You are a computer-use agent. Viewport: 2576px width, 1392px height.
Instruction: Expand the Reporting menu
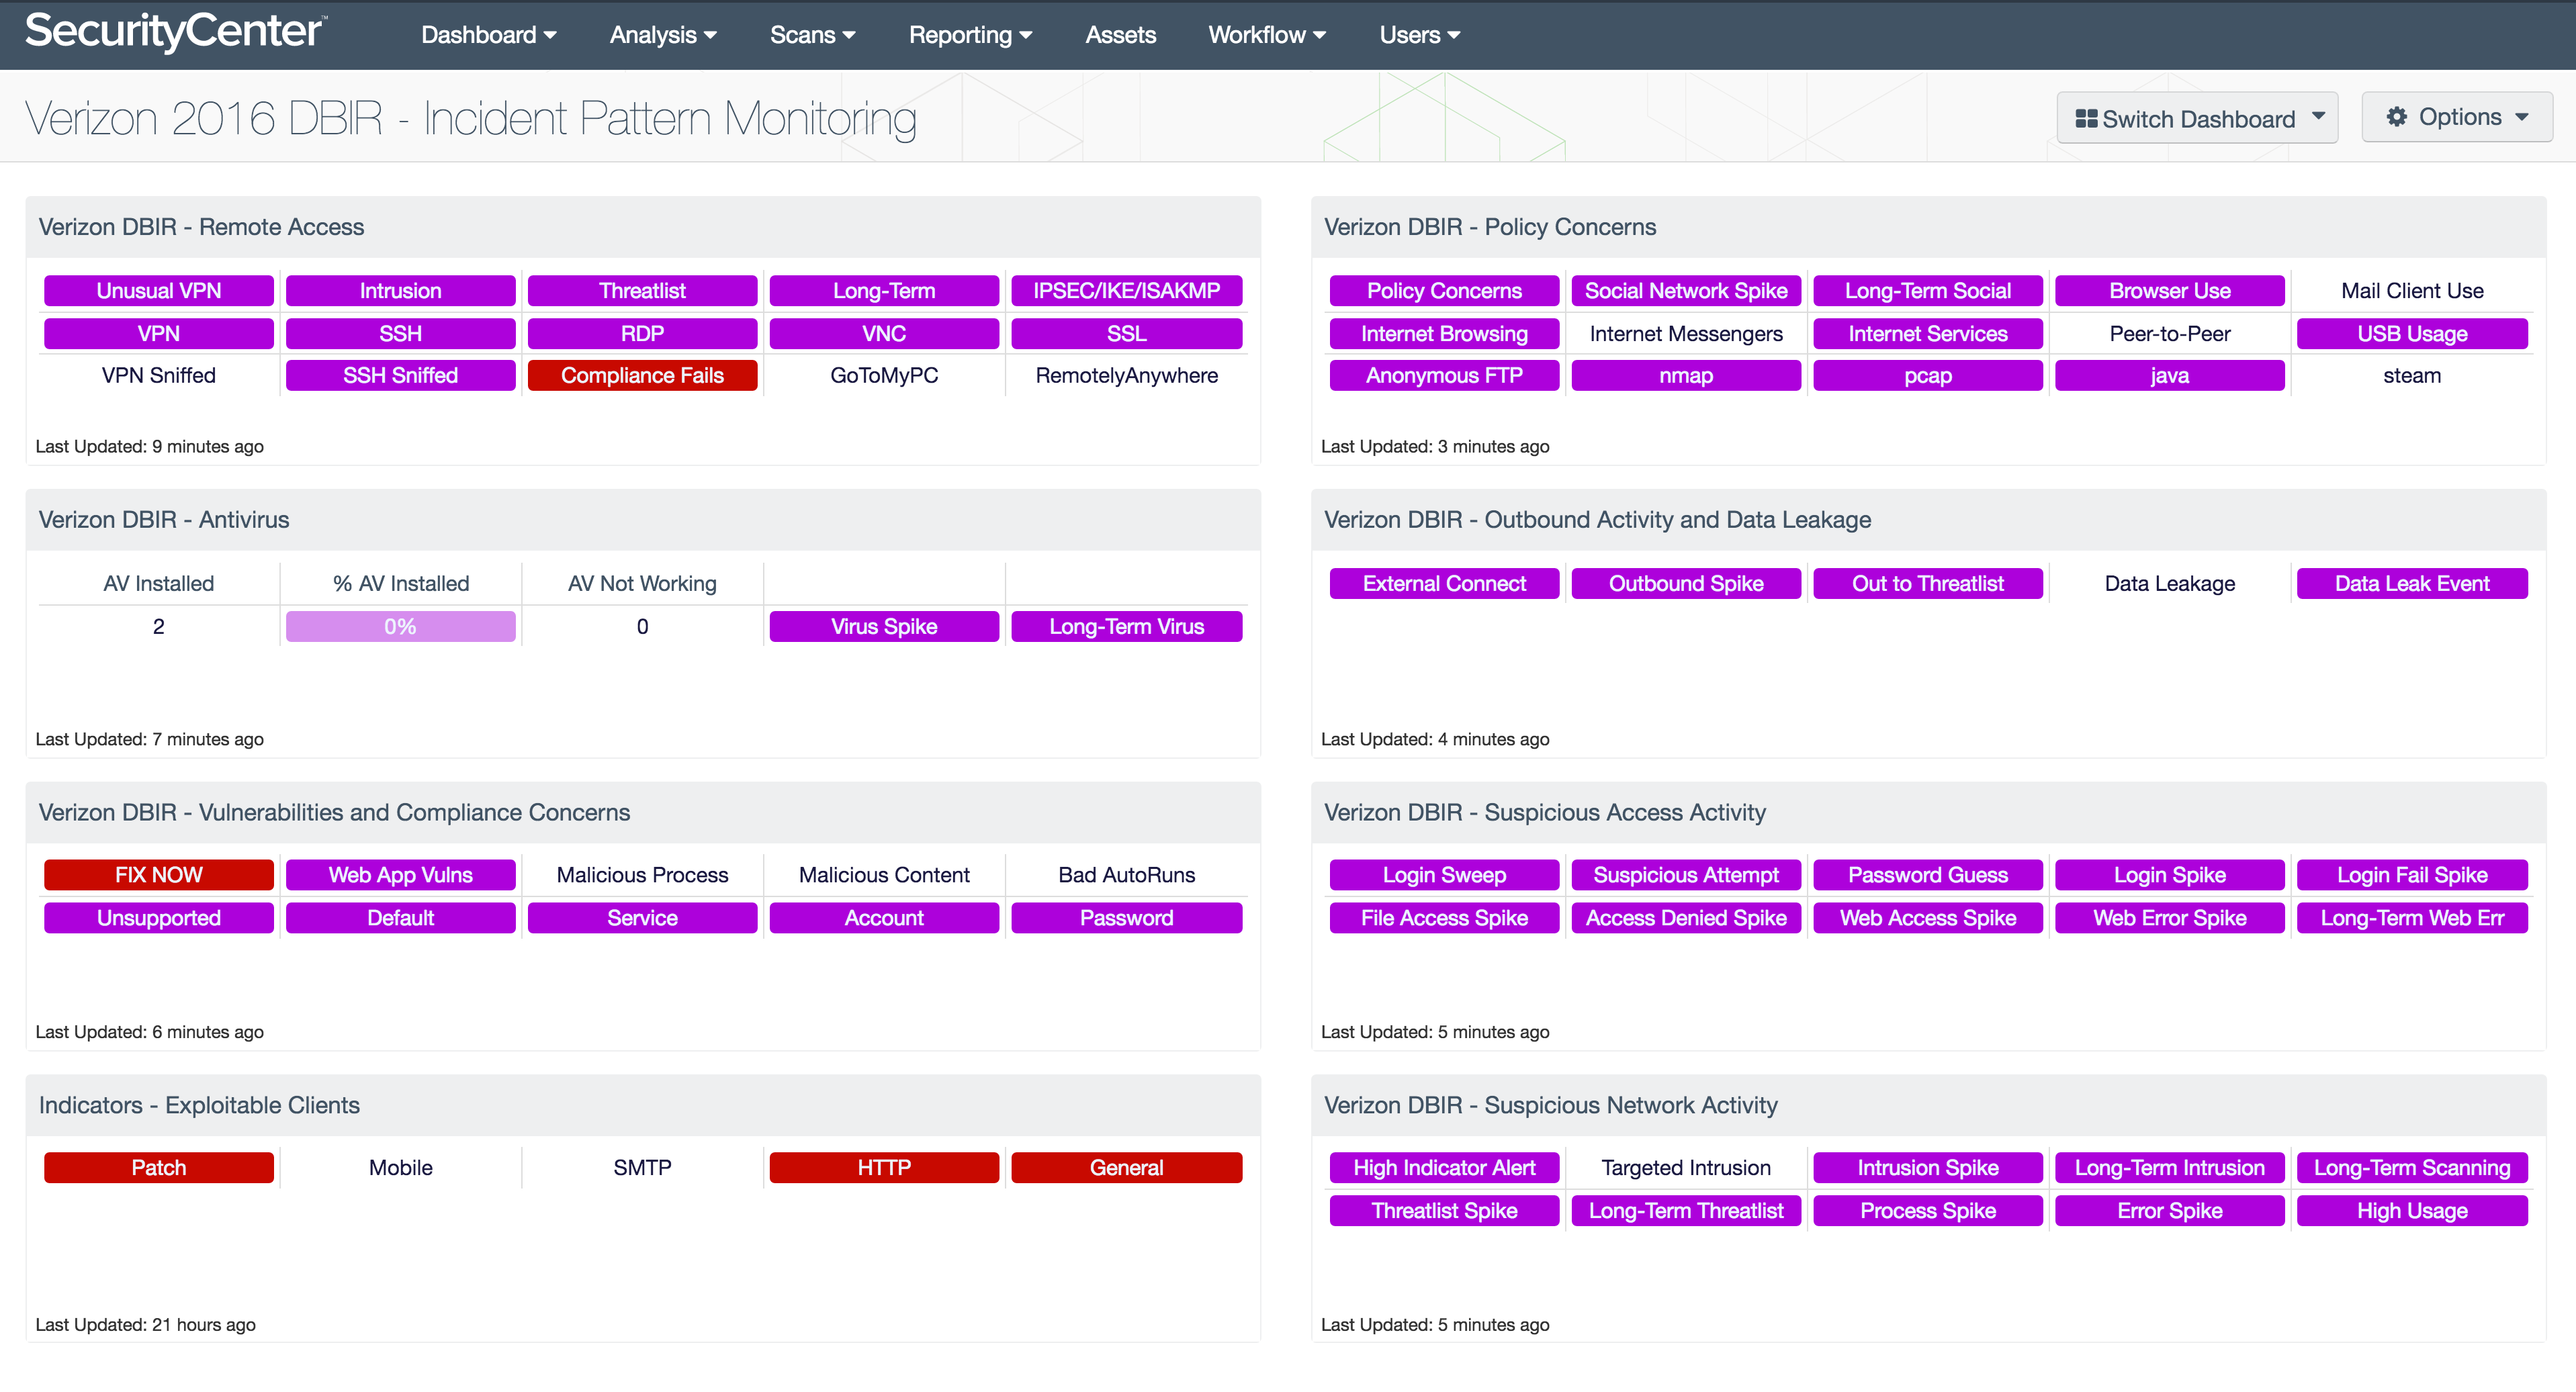coord(970,35)
